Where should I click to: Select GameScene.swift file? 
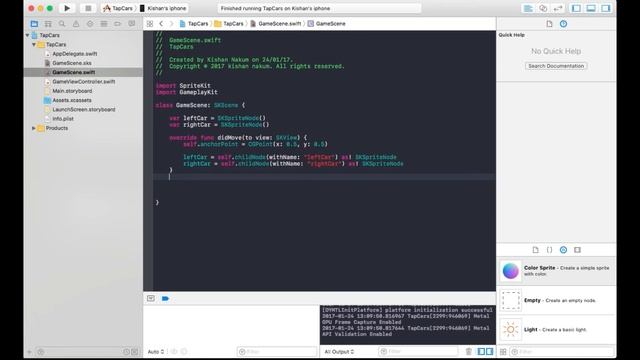pos(73,72)
